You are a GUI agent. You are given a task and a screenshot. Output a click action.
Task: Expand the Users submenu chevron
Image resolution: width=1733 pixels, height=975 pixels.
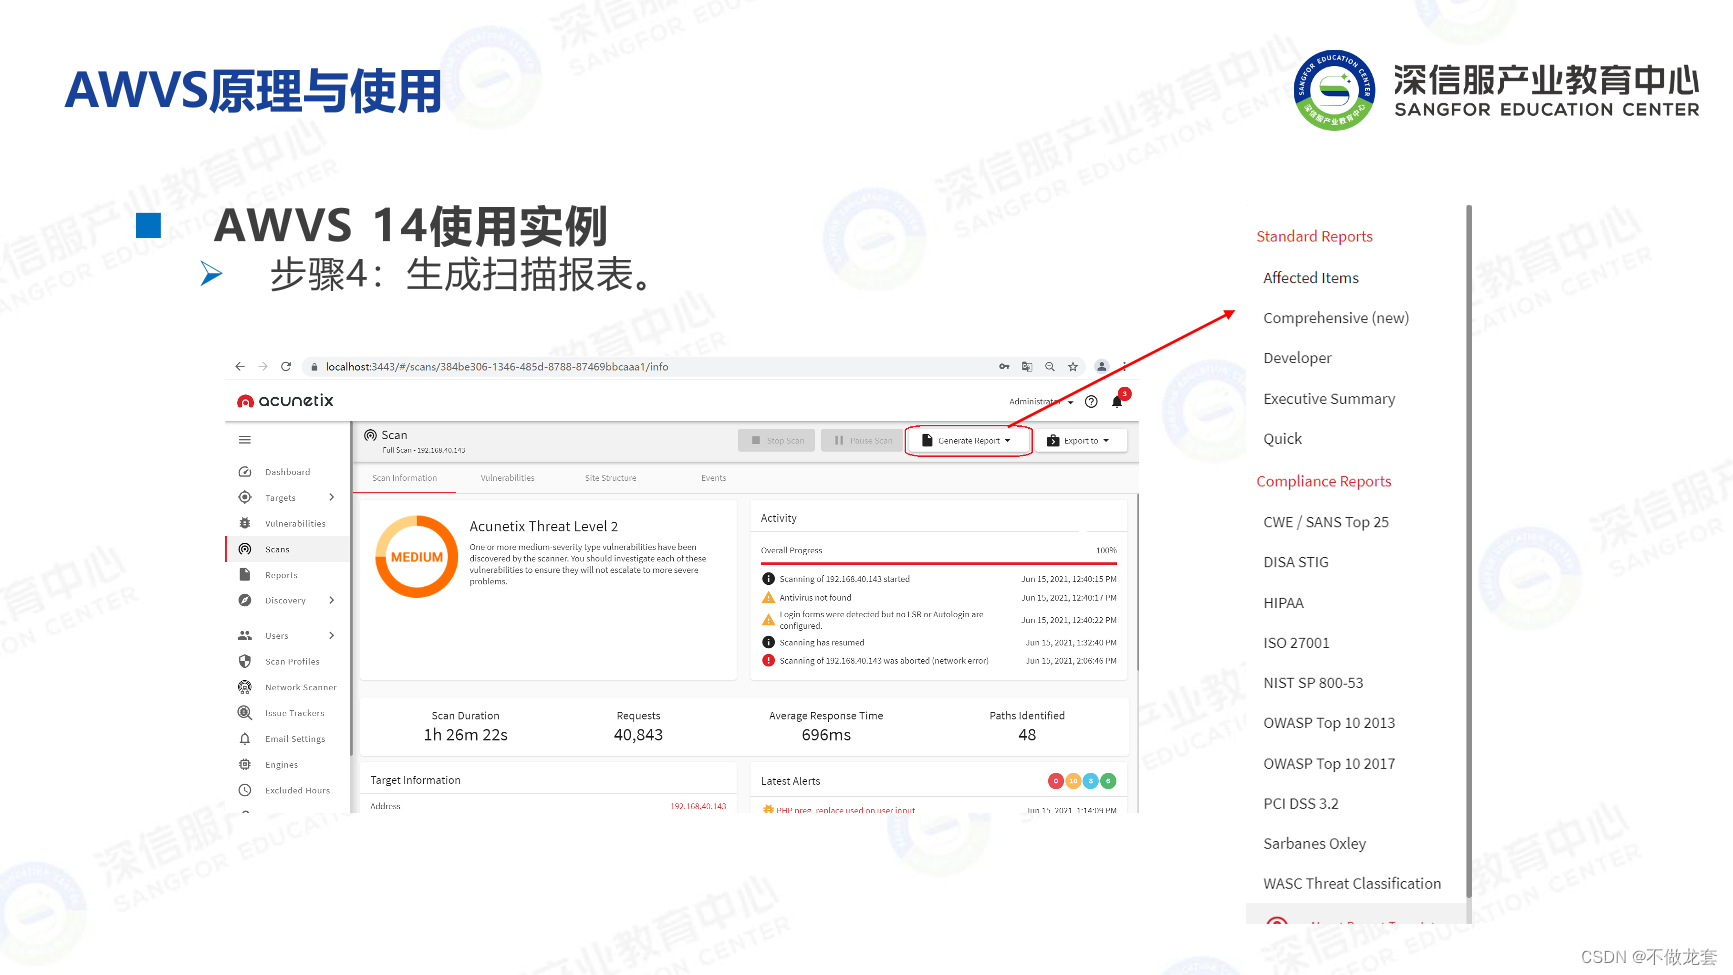332,635
